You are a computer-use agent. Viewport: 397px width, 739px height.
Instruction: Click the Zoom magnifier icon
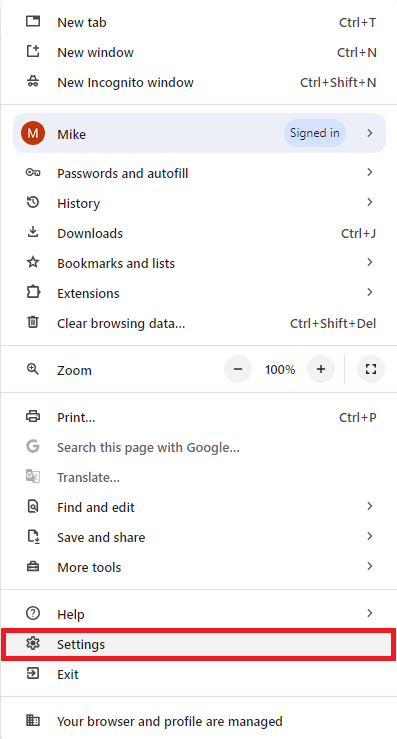coord(33,370)
